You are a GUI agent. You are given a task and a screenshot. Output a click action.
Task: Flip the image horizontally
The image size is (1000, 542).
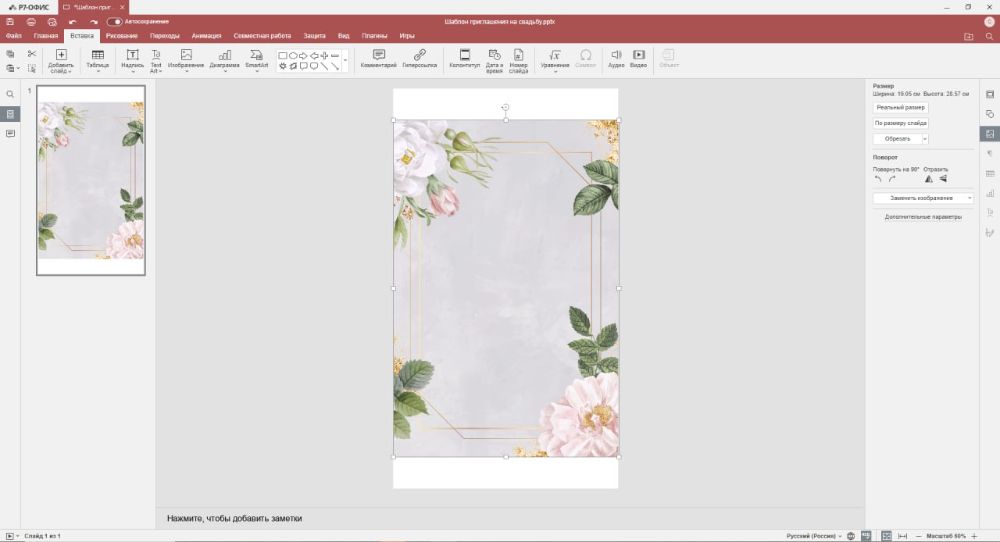[x=928, y=179]
